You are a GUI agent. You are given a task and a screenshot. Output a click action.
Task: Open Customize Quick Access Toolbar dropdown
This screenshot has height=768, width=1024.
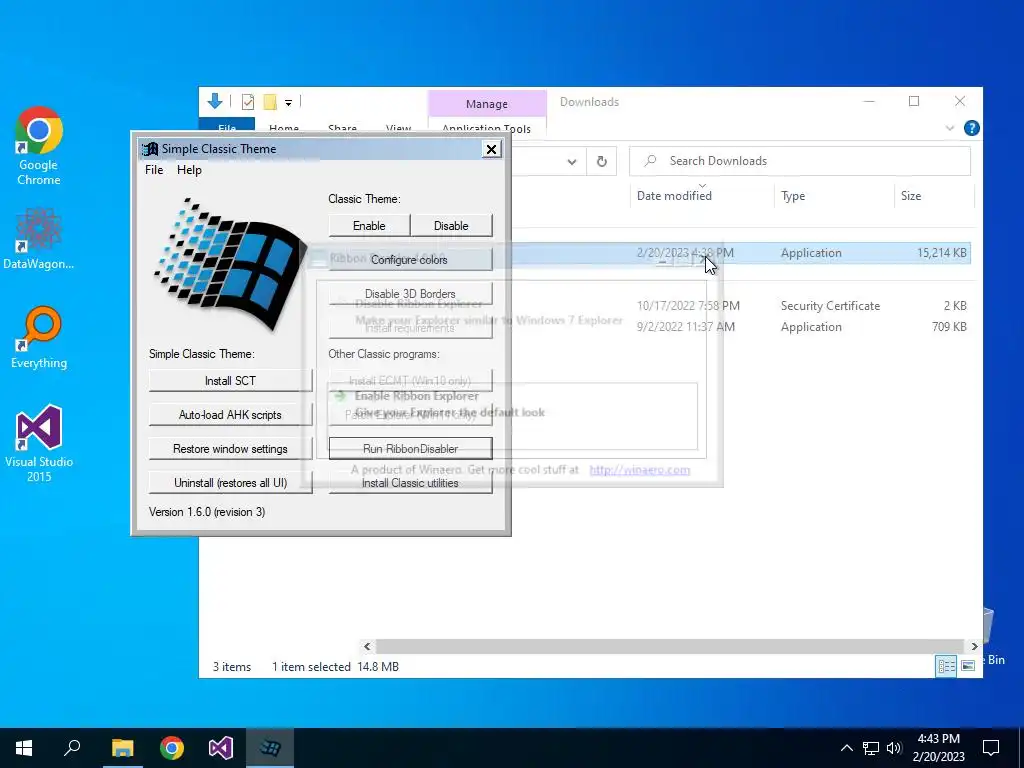click(288, 103)
